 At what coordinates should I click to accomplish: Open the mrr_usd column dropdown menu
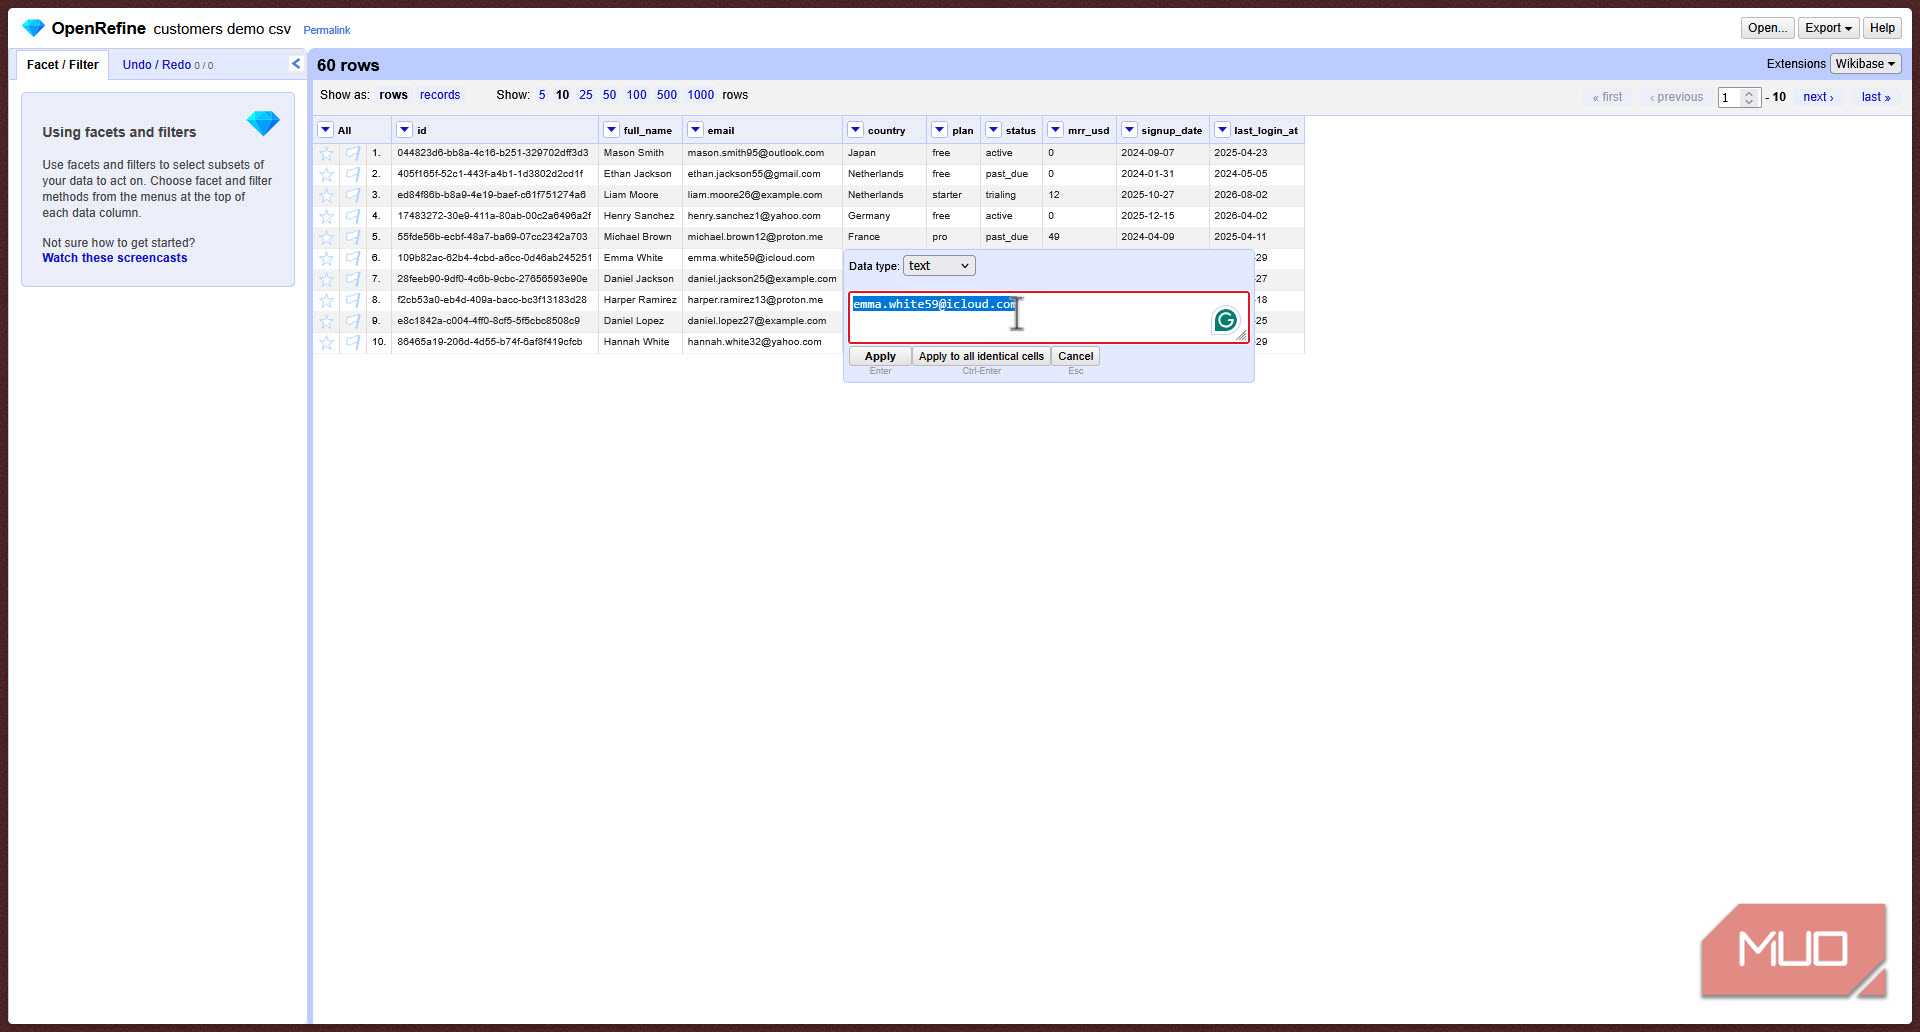pyautogui.click(x=1055, y=130)
